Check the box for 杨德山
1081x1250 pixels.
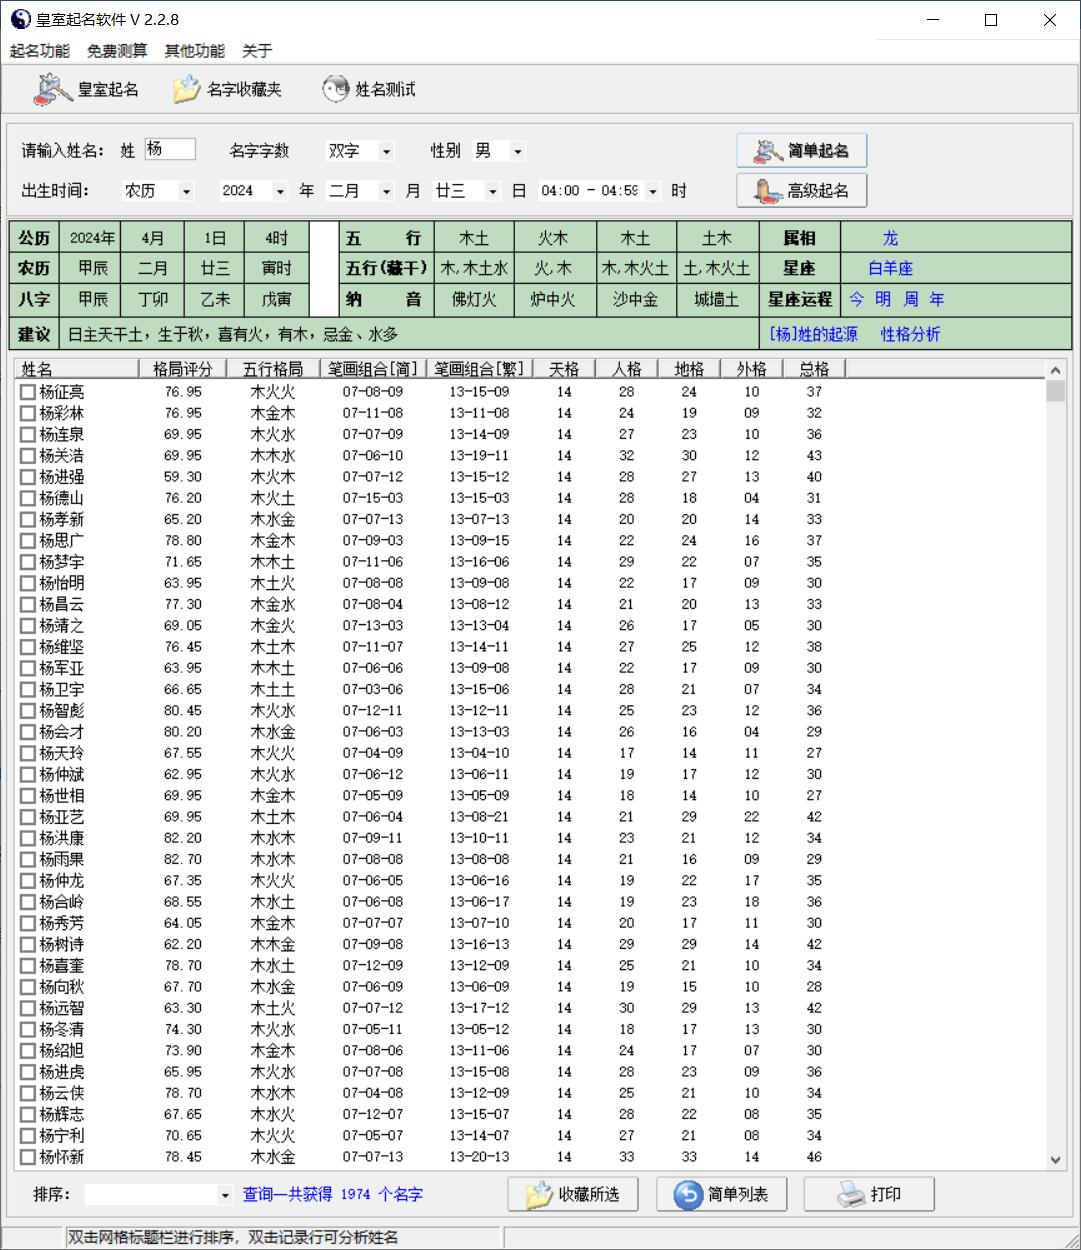point(28,498)
